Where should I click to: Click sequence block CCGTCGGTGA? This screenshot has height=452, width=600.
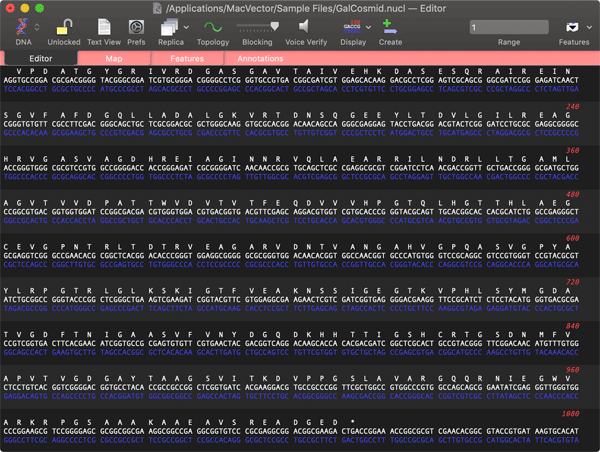[x=26, y=343]
